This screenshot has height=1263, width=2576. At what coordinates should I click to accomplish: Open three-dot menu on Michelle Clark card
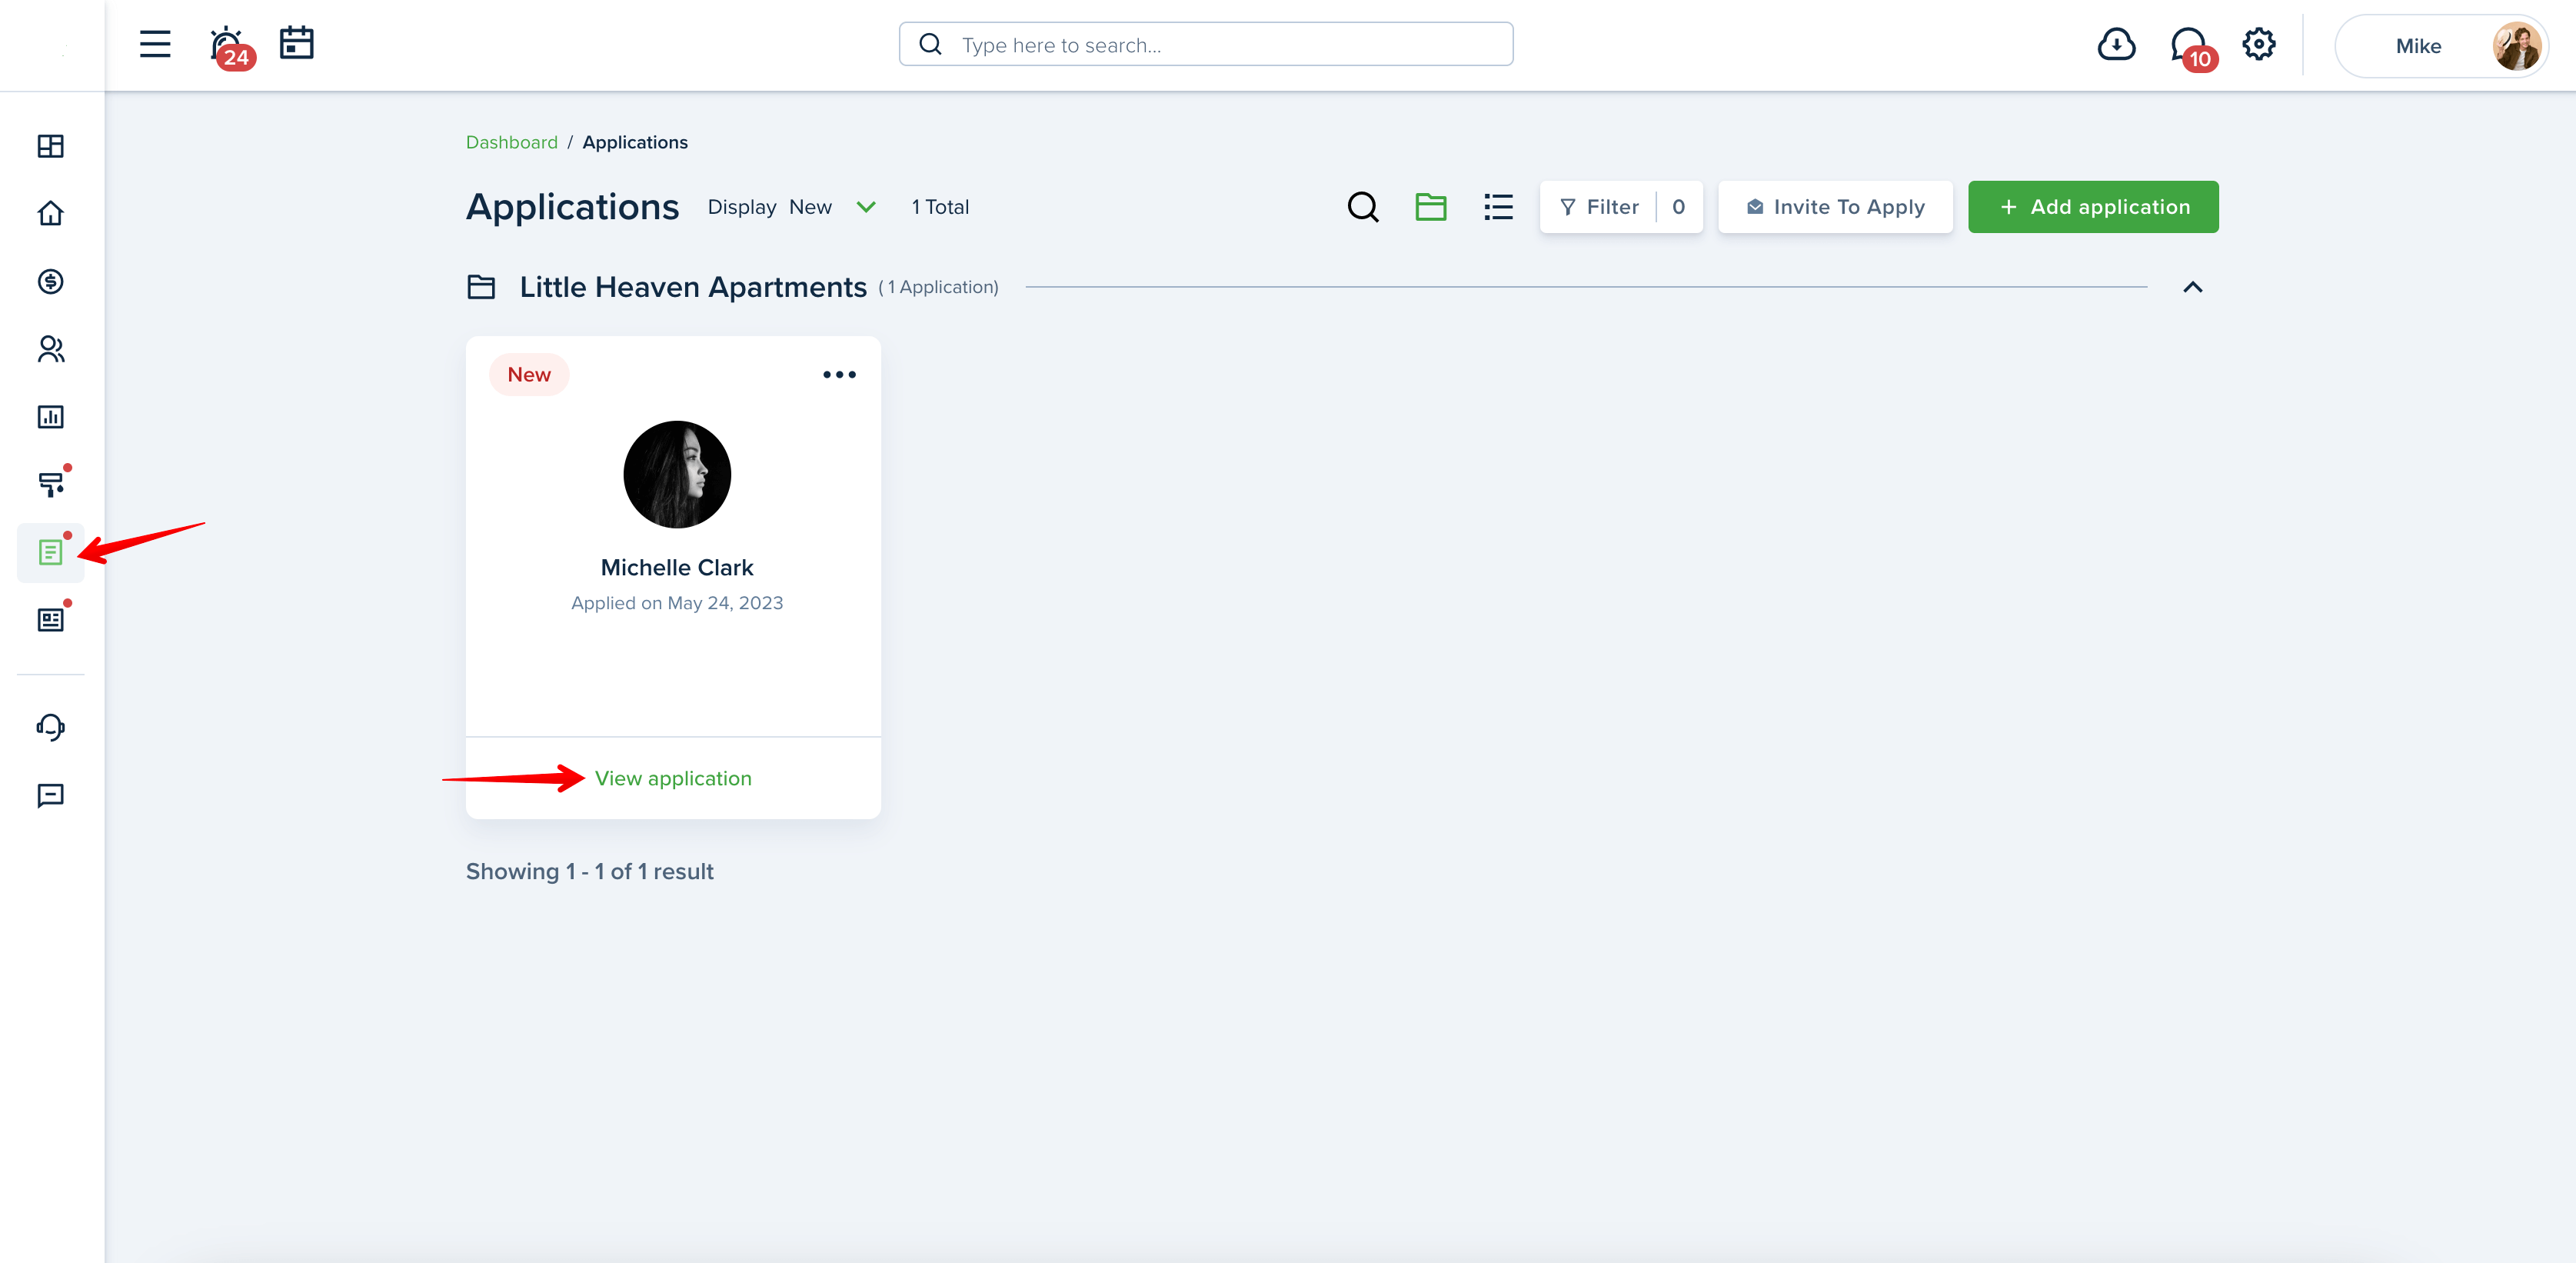coord(839,375)
